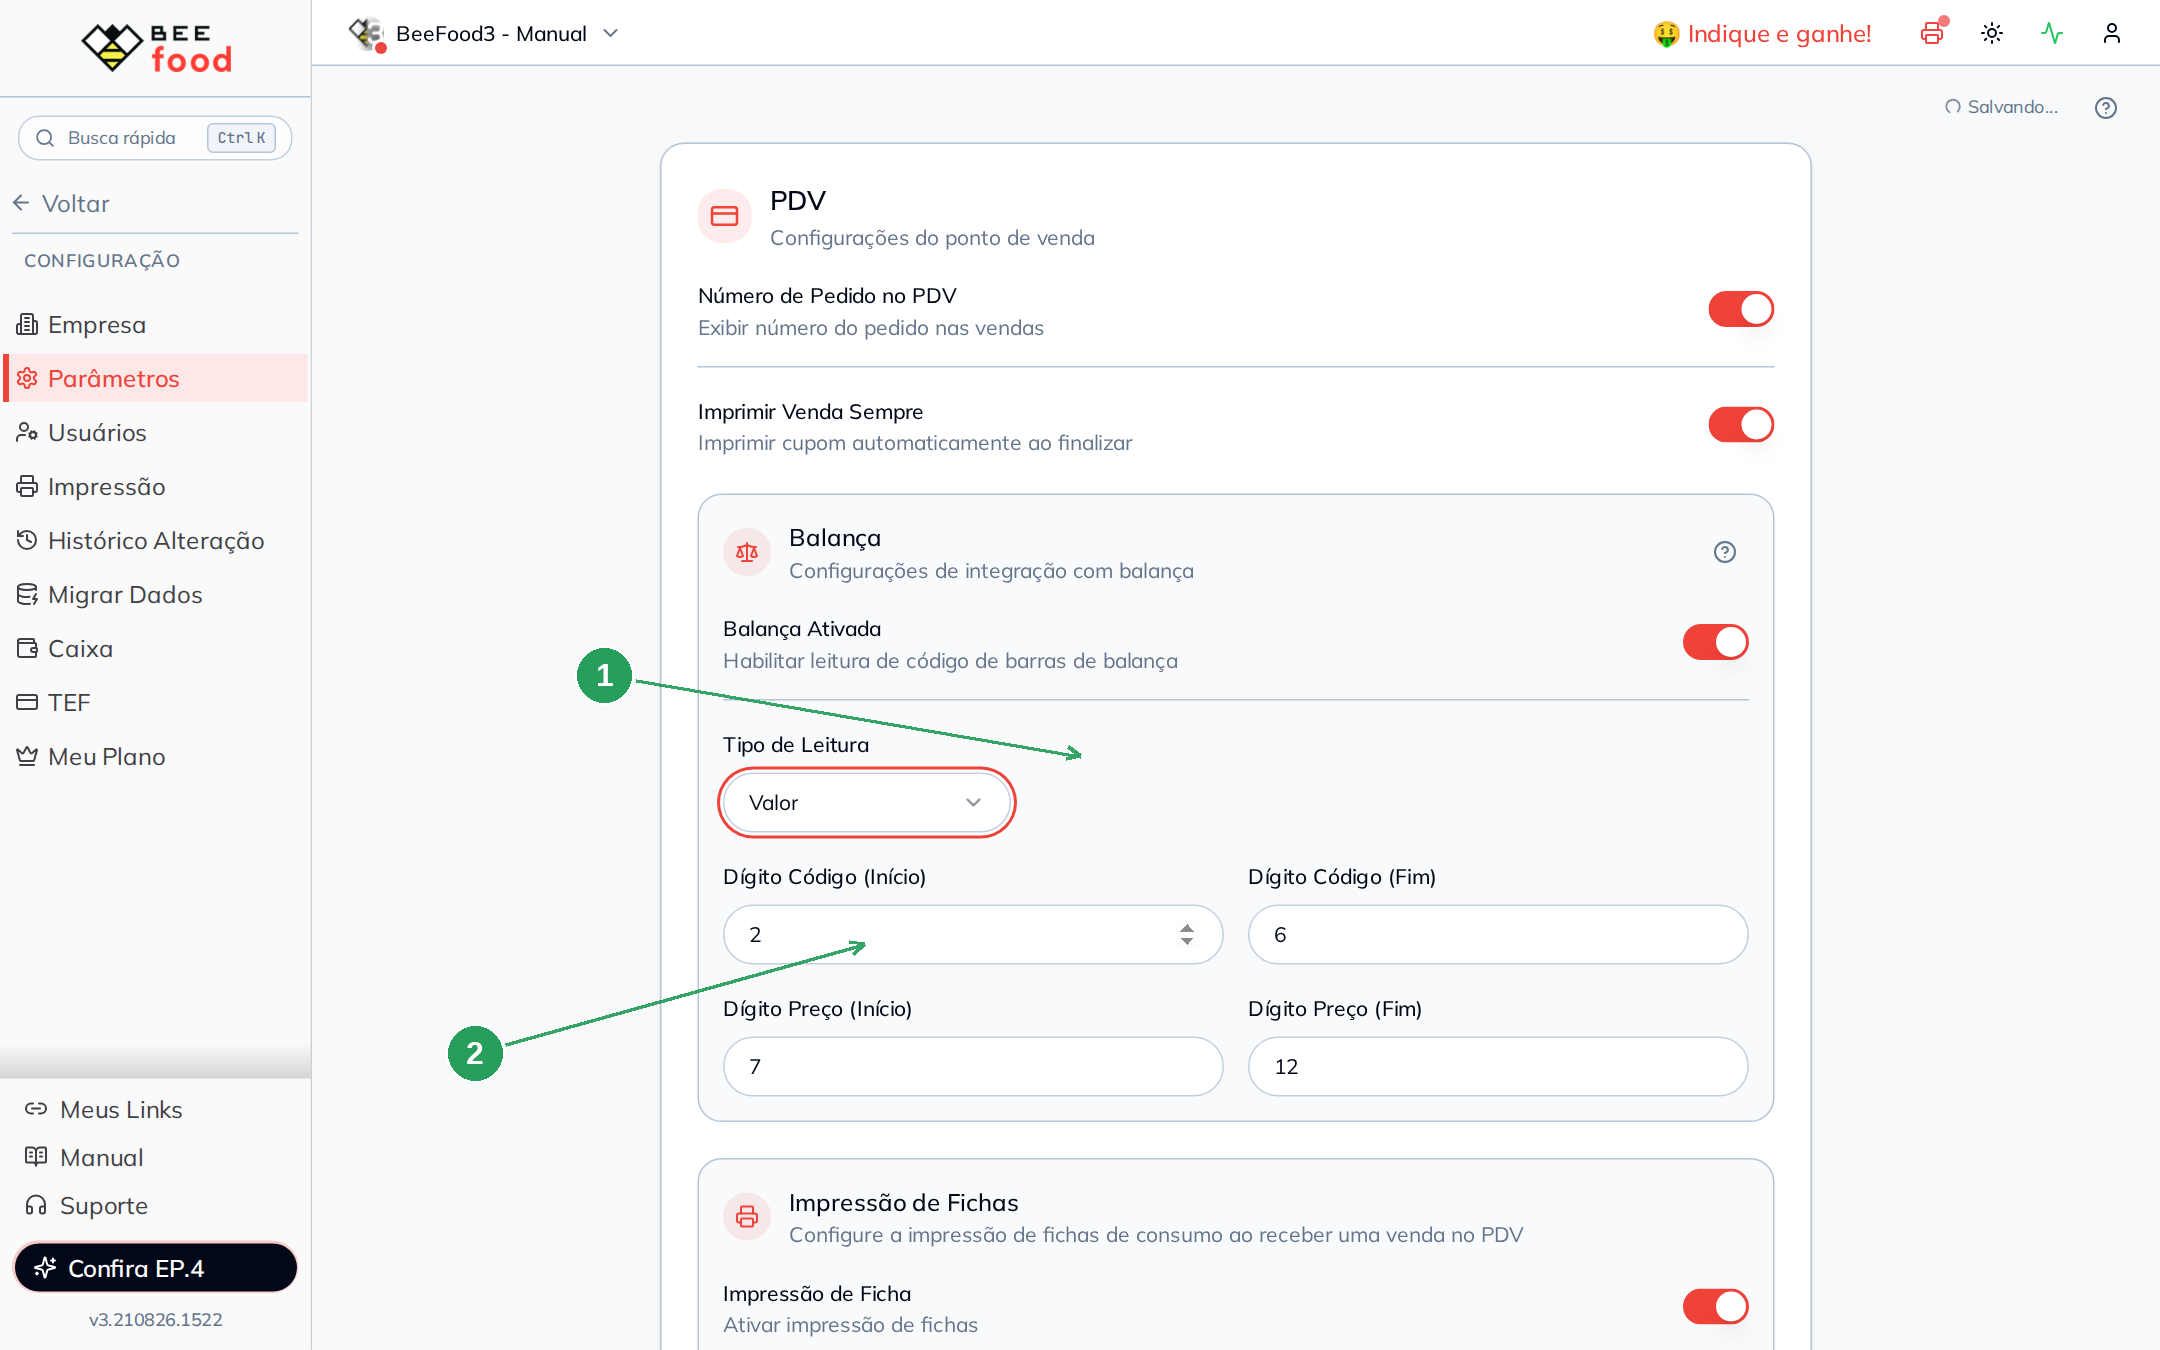Click Dígito Preço (Fim) field
Screen dimensions: 2160x1350
click(x=1498, y=1066)
